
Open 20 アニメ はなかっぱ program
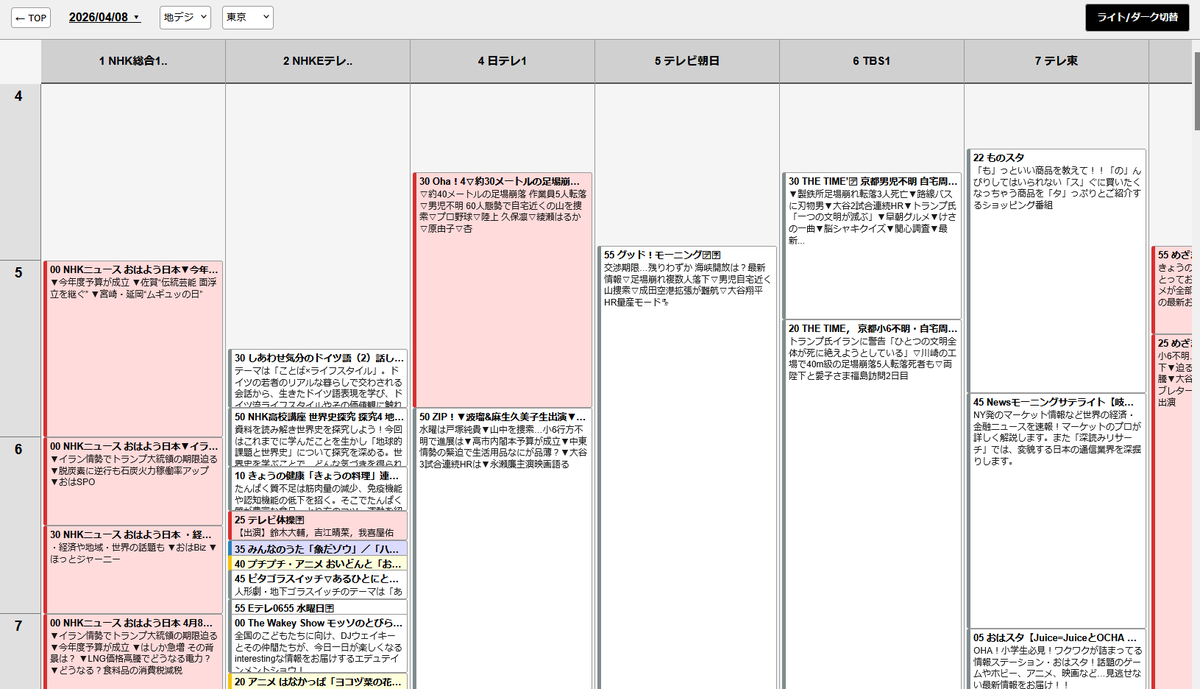pyautogui.click(x=318, y=681)
